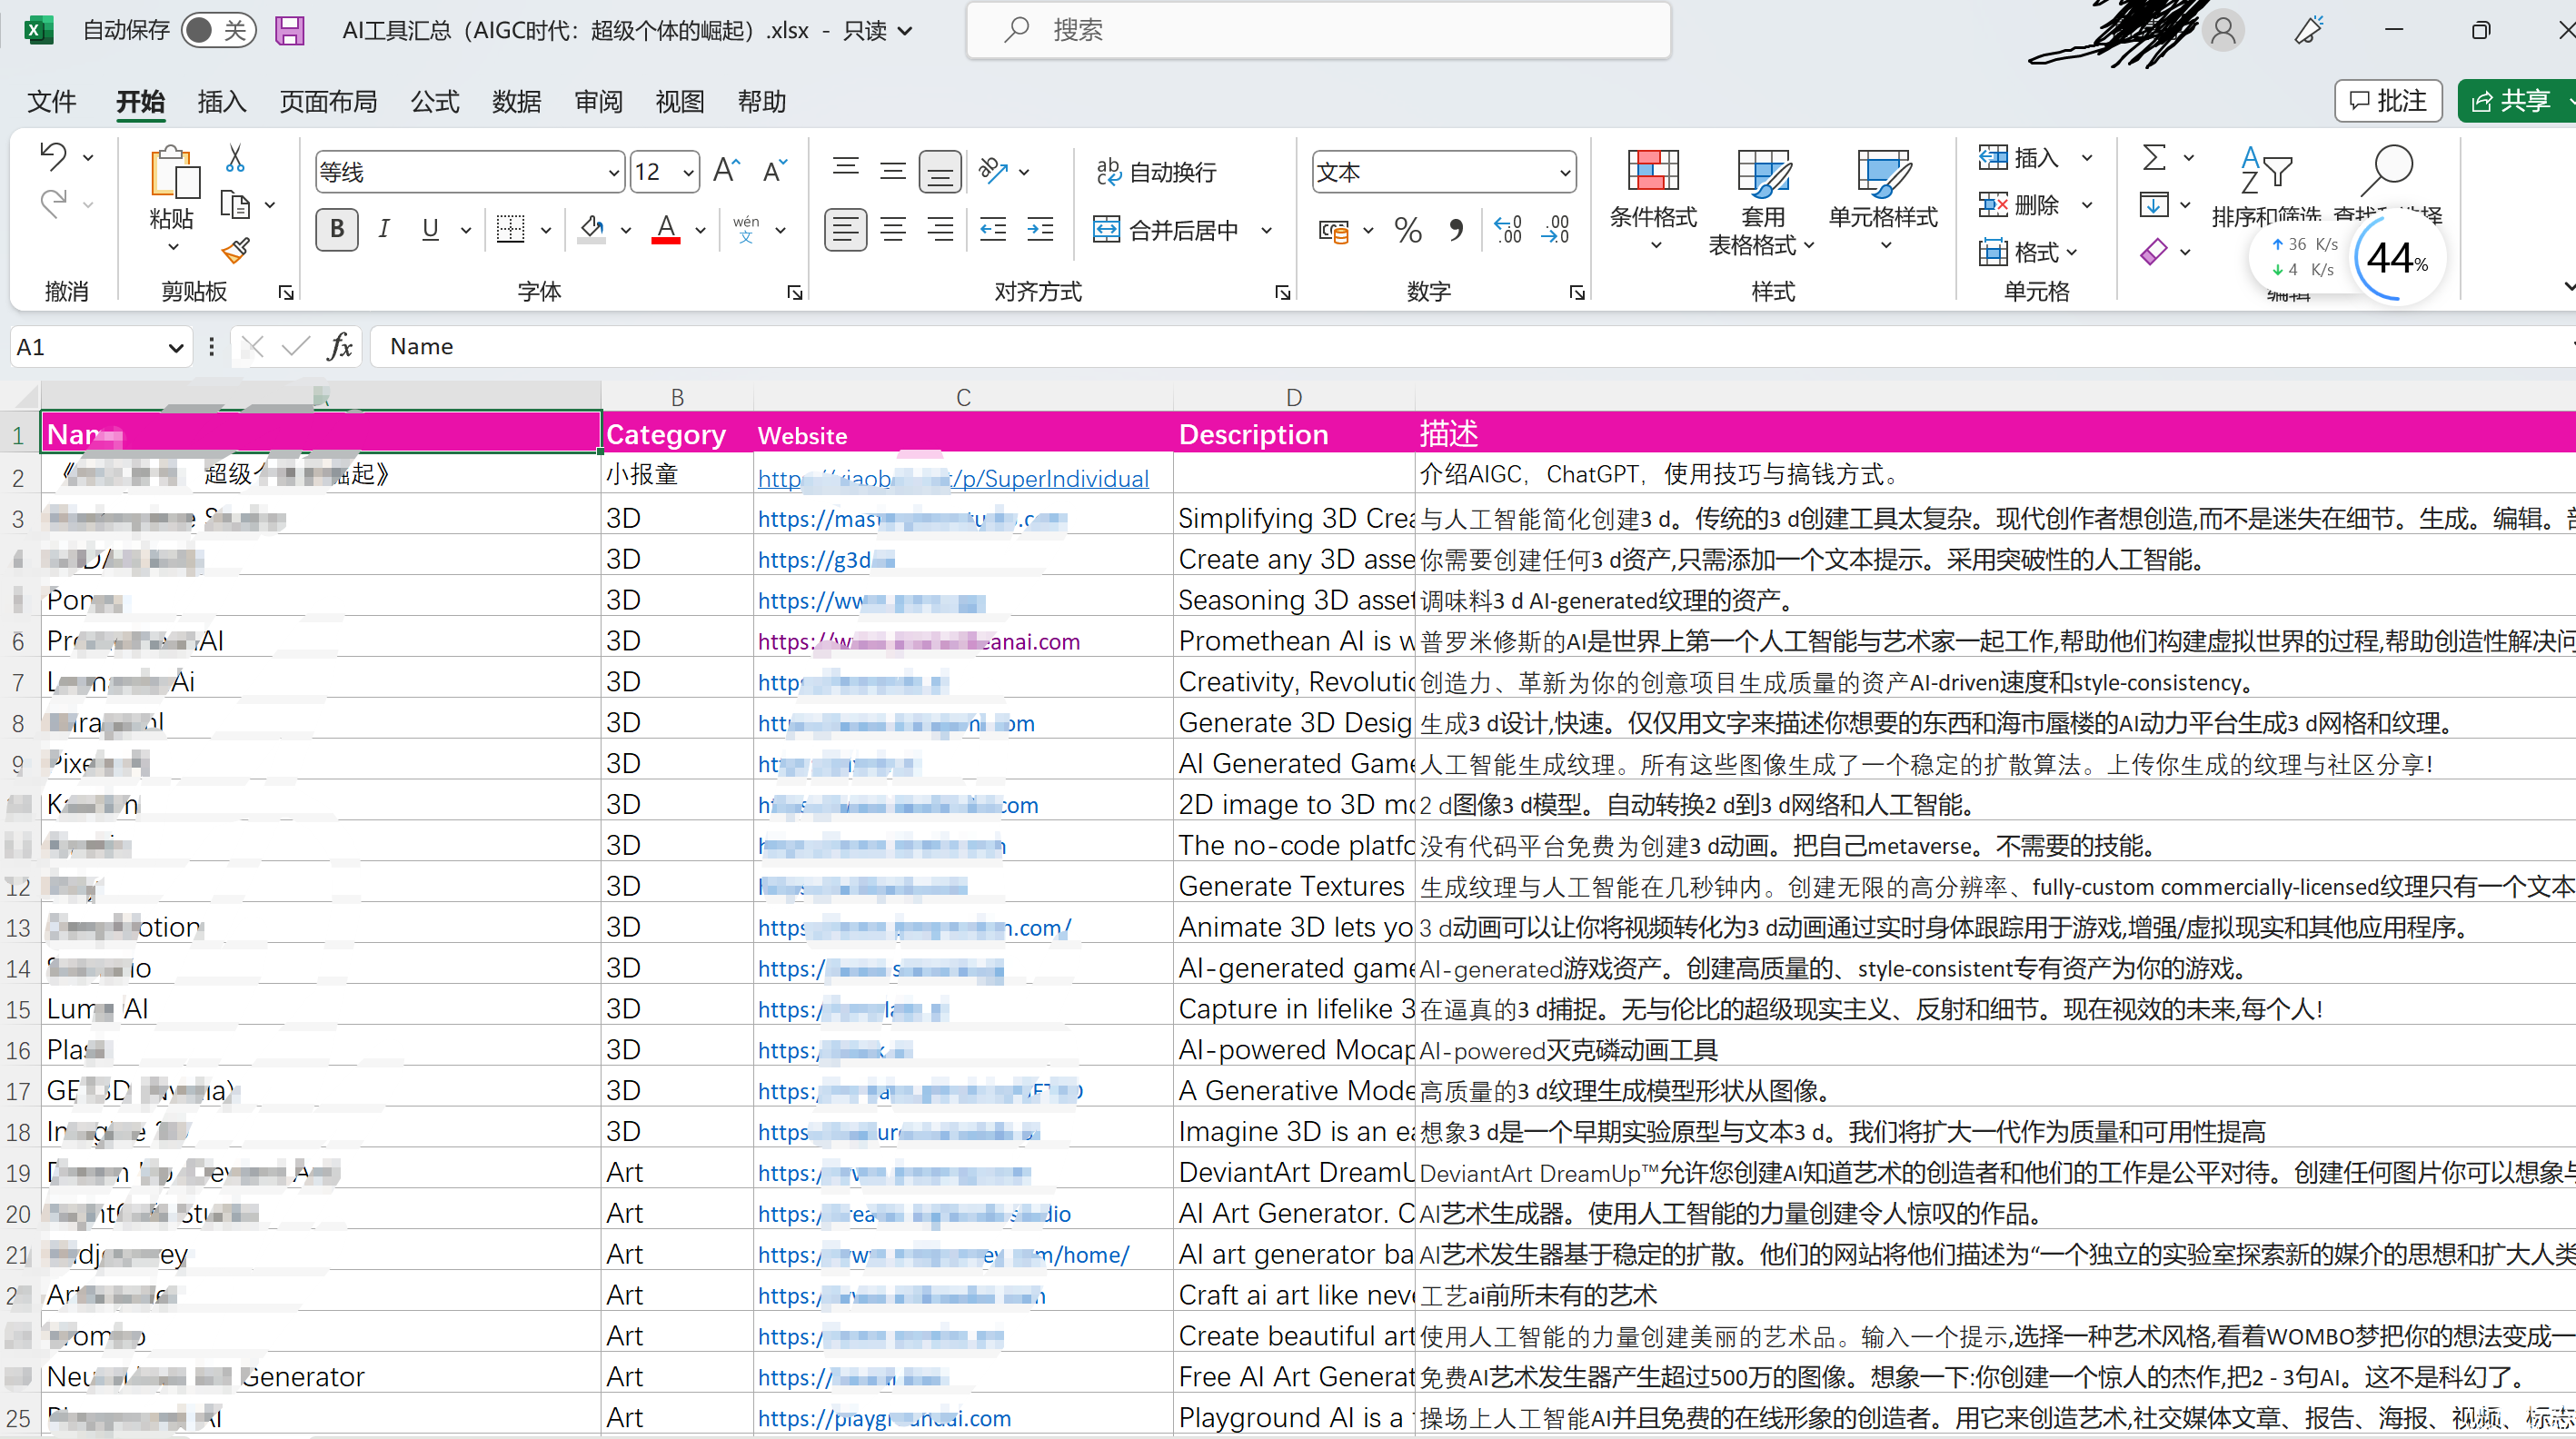Toggle left text alignment
The image size is (2576, 1439).
845,230
